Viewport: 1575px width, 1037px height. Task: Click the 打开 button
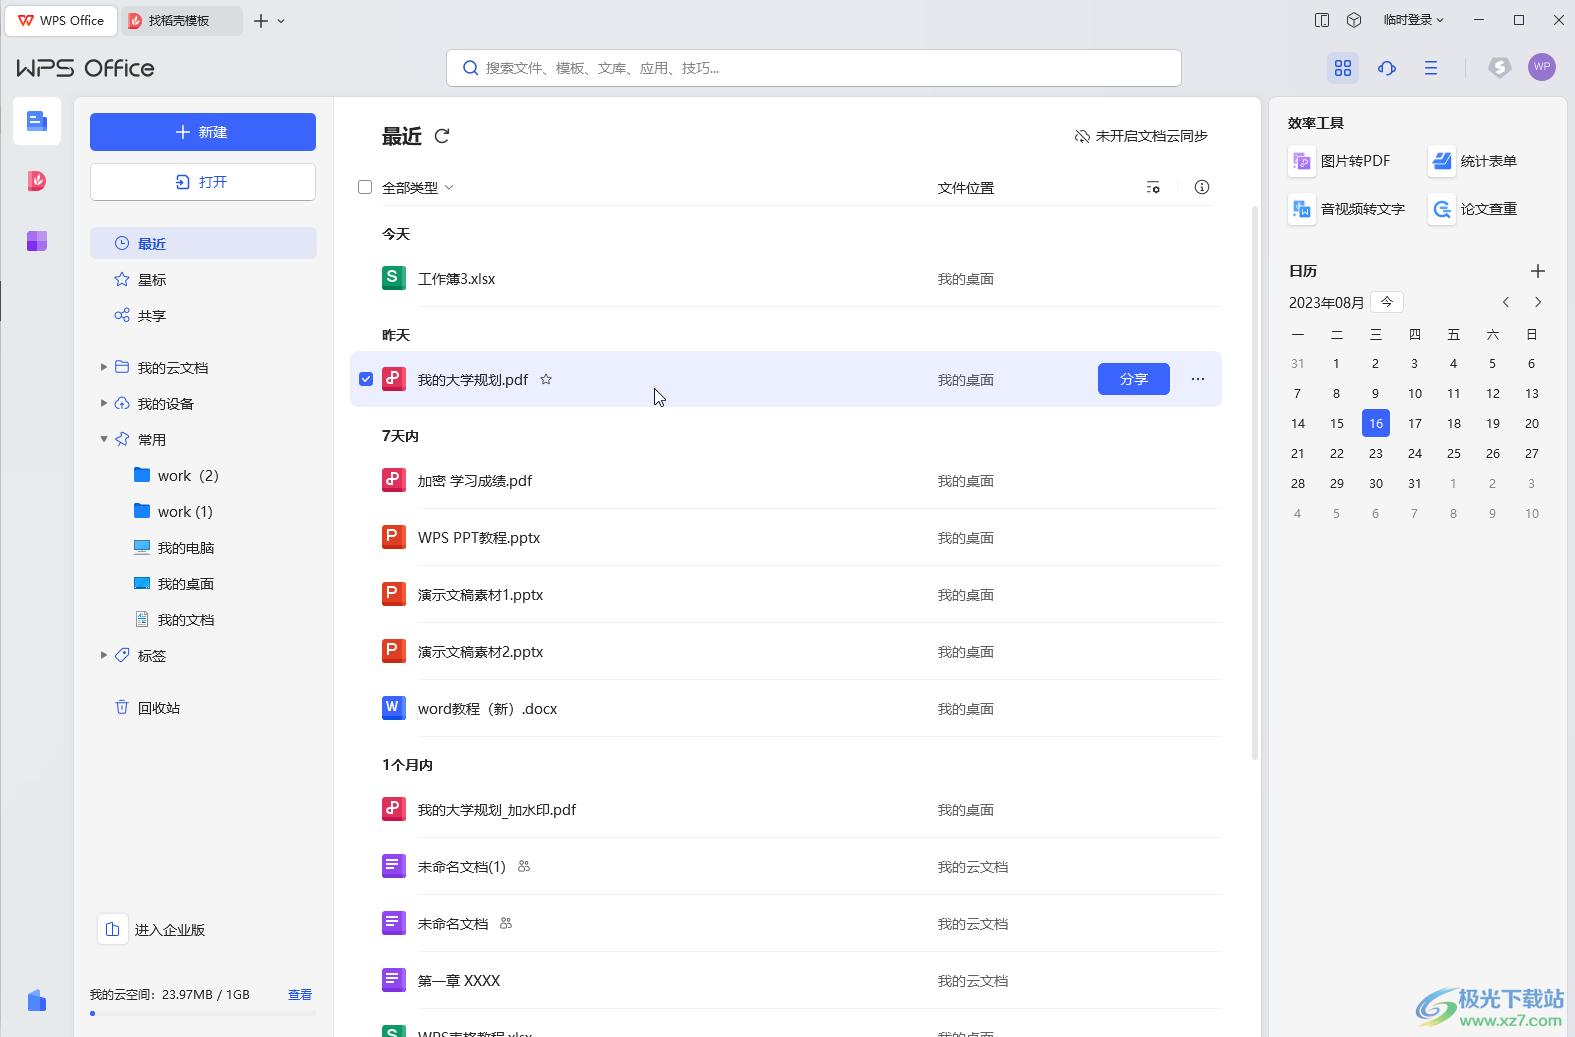click(203, 182)
